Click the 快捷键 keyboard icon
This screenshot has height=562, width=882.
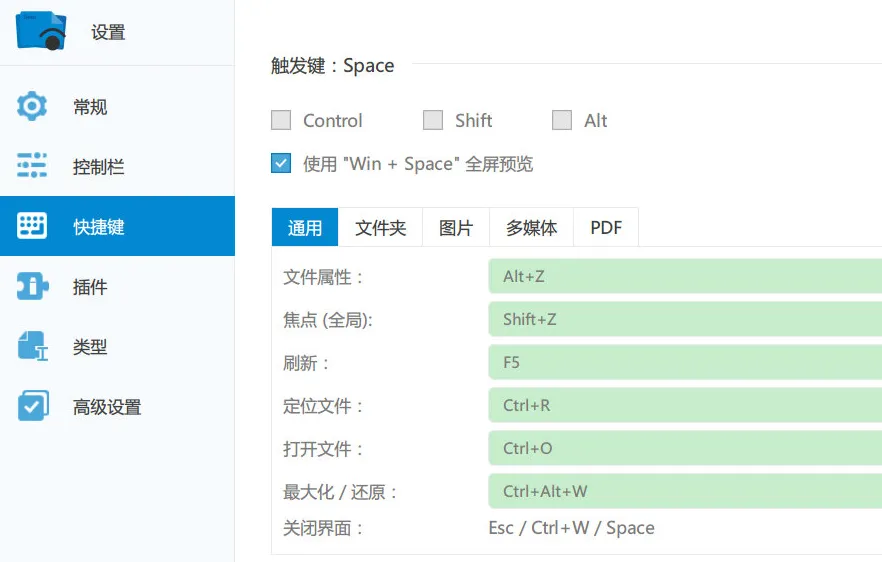pos(32,226)
